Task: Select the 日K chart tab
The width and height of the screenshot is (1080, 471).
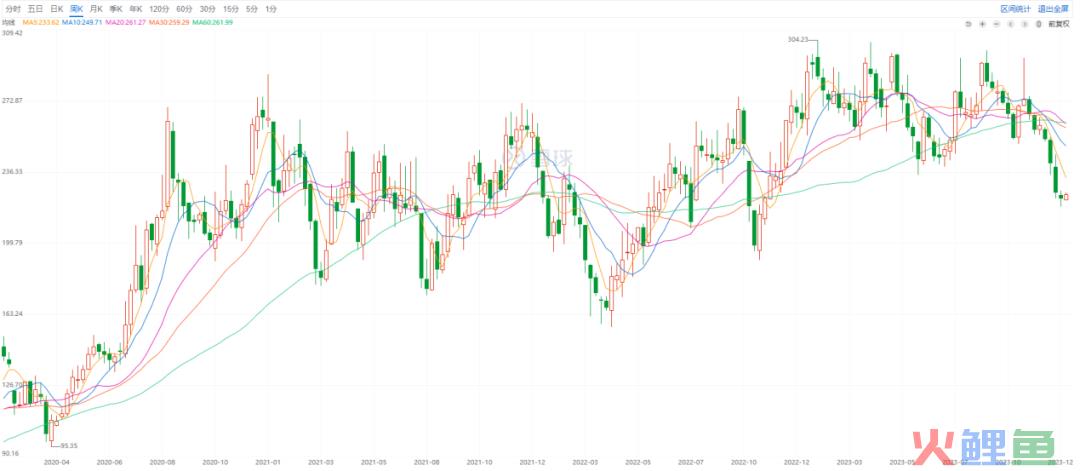Action: pos(56,9)
